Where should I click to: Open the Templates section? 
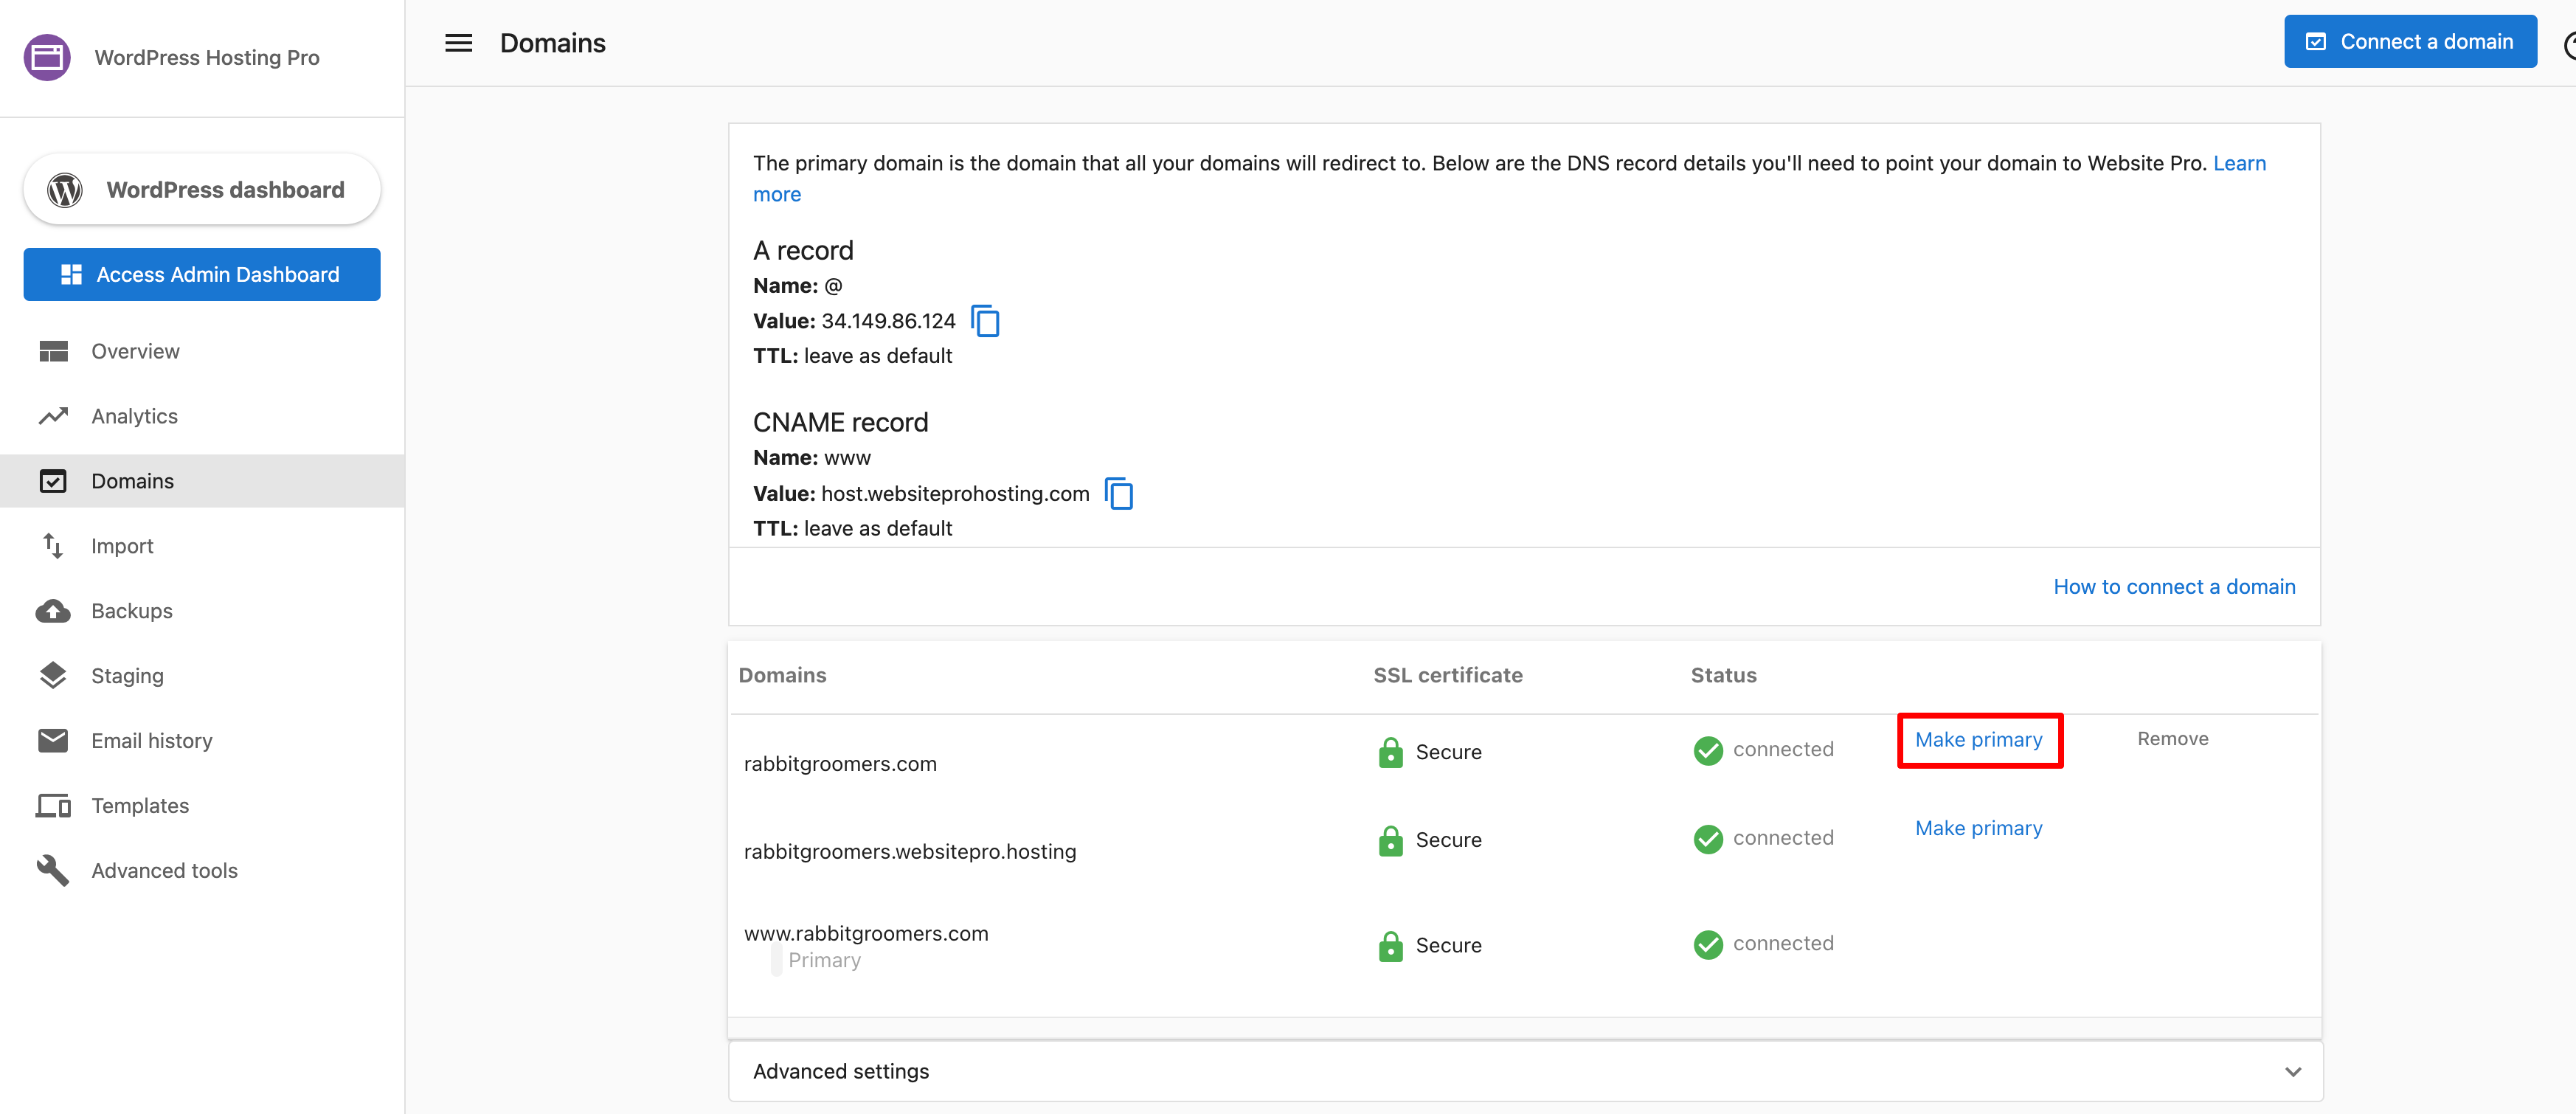tap(139, 806)
